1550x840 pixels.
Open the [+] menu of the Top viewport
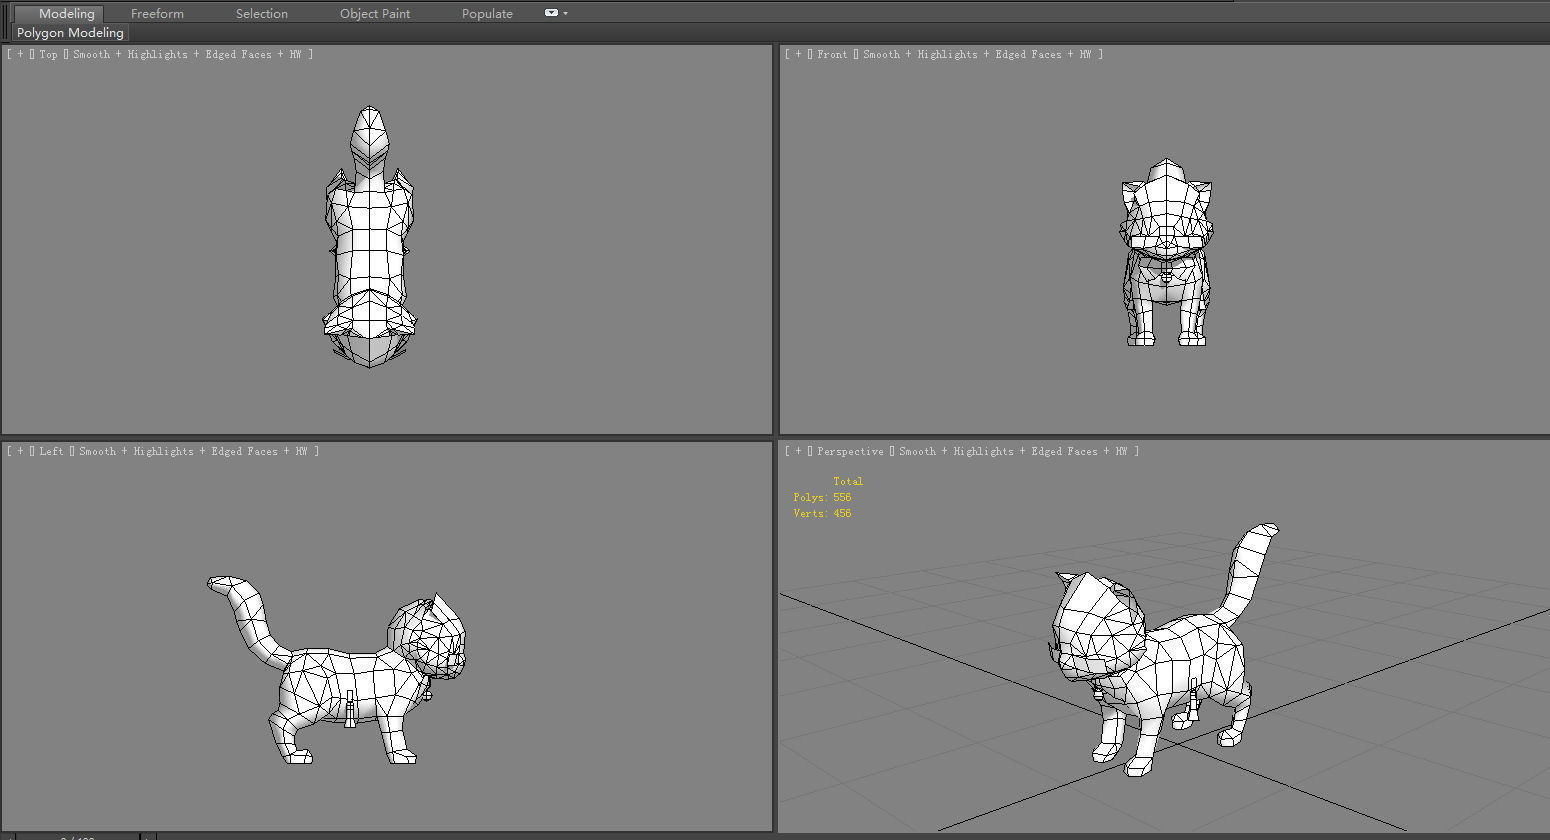coord(20,54)
